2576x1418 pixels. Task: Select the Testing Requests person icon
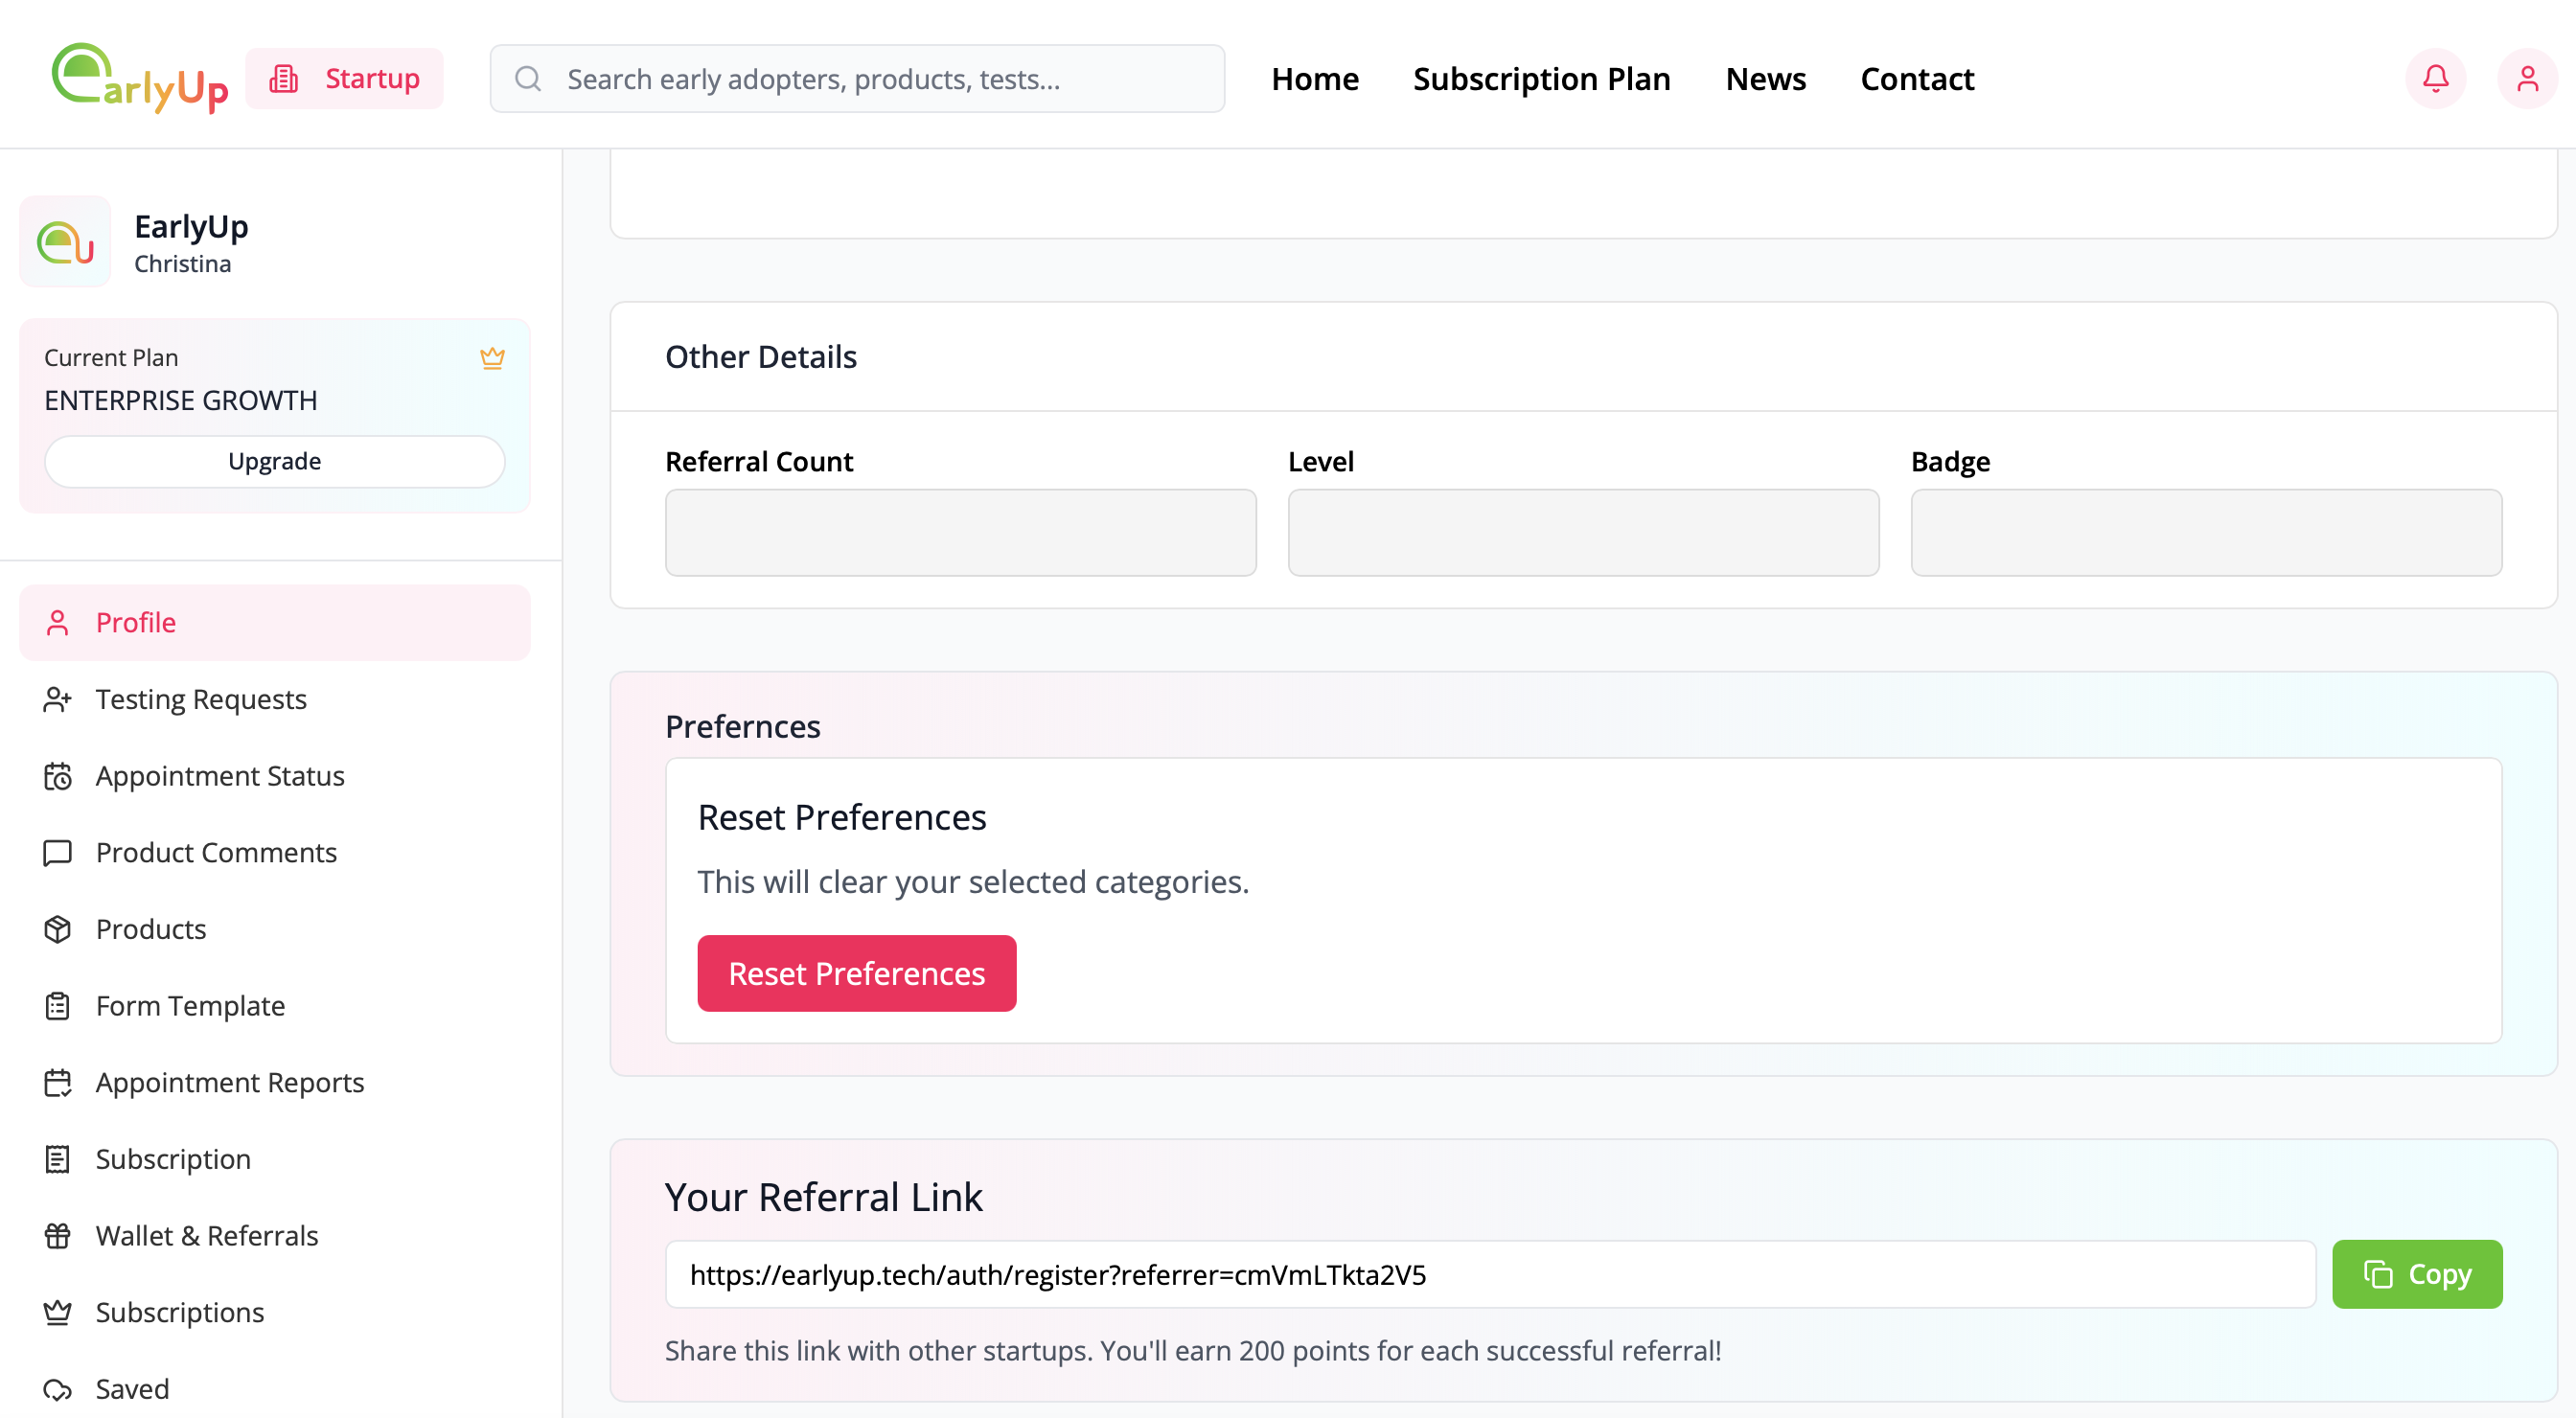[57, 699]
